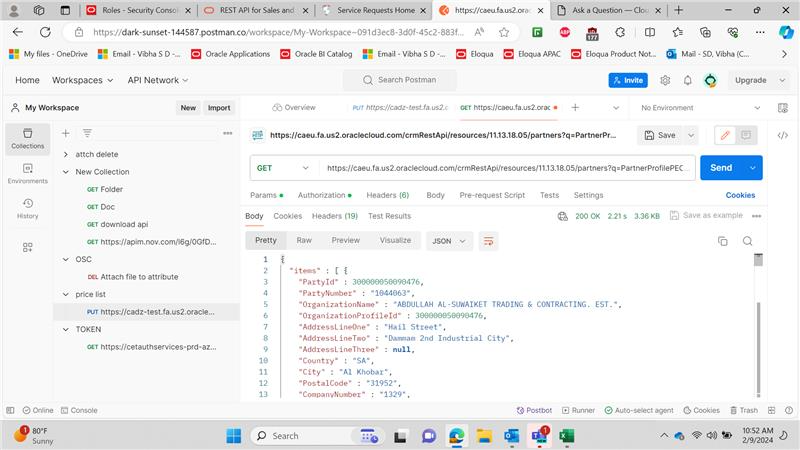
Task: Click the Send button
Action: [721, 168]
